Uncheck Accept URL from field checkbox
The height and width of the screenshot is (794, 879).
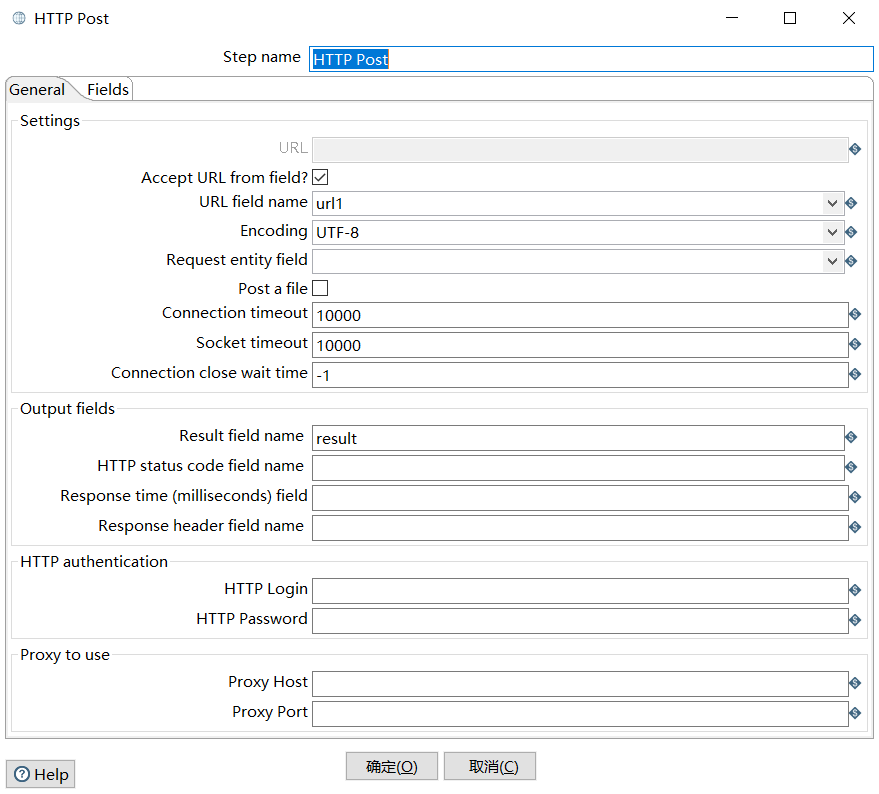click(x=320, y=177)
